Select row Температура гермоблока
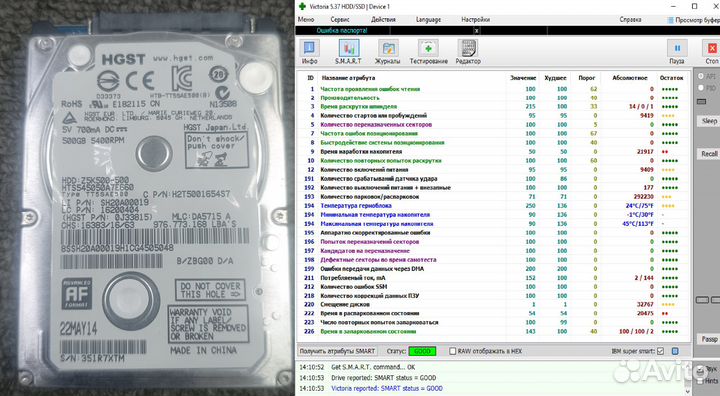The height and width of the screenshot is (396, 720). point(493,206)
